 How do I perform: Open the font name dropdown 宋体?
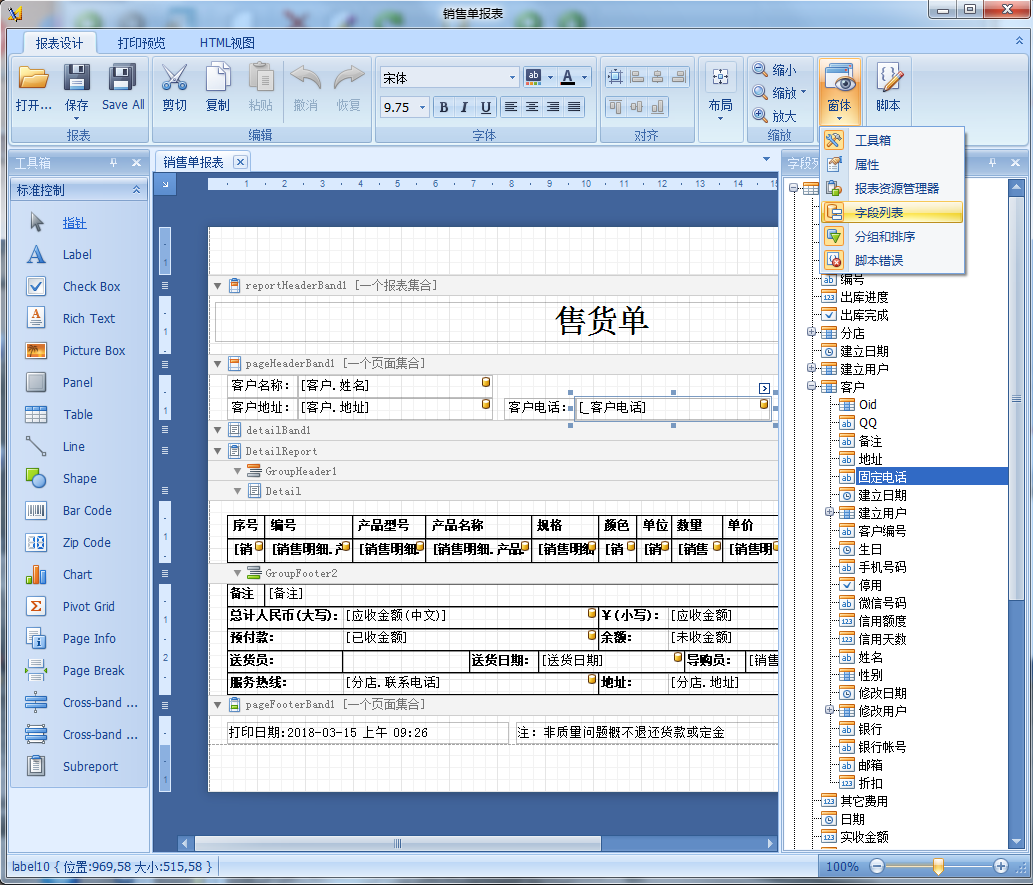click(x=513, y=77)
